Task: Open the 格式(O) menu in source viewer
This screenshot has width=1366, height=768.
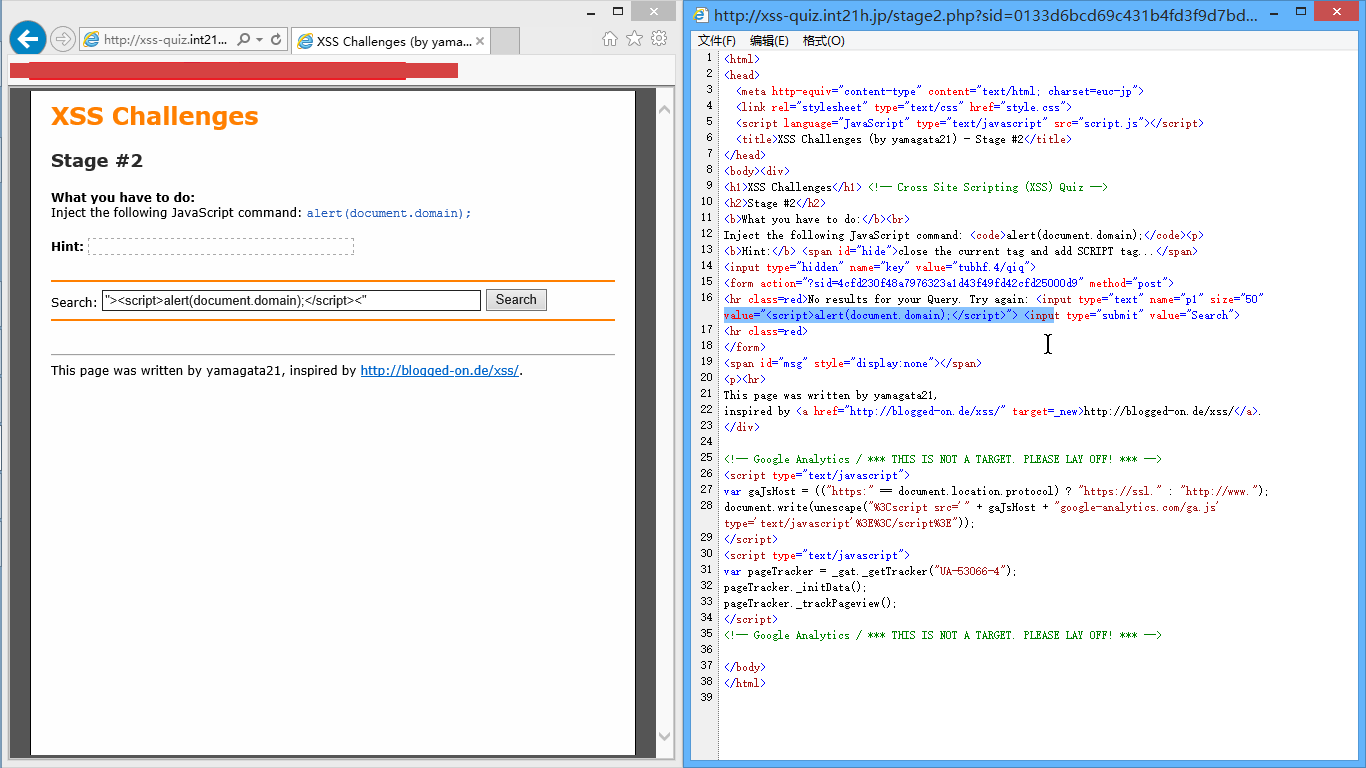Action: point(823,41)
